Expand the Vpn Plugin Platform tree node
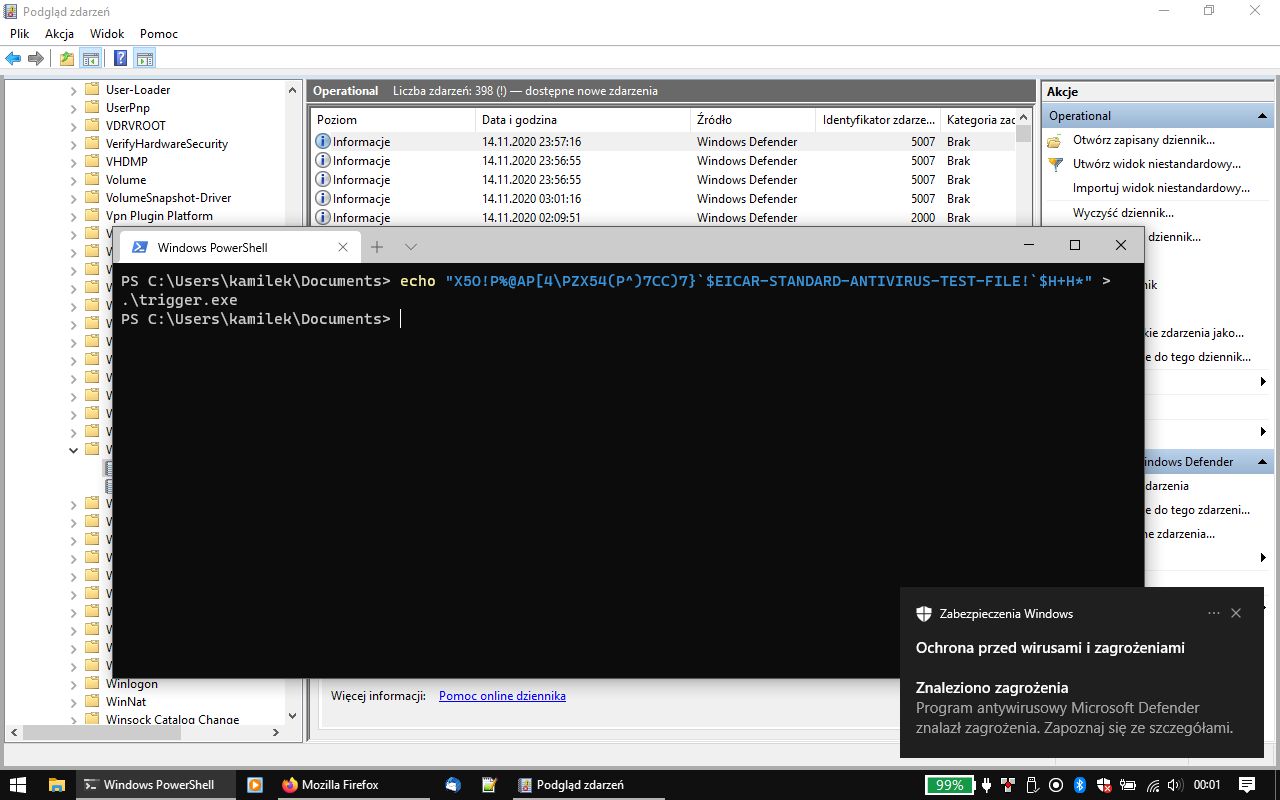Image resolution: width=1280 pixels, height=800 pixels. (x=74, y=216)
